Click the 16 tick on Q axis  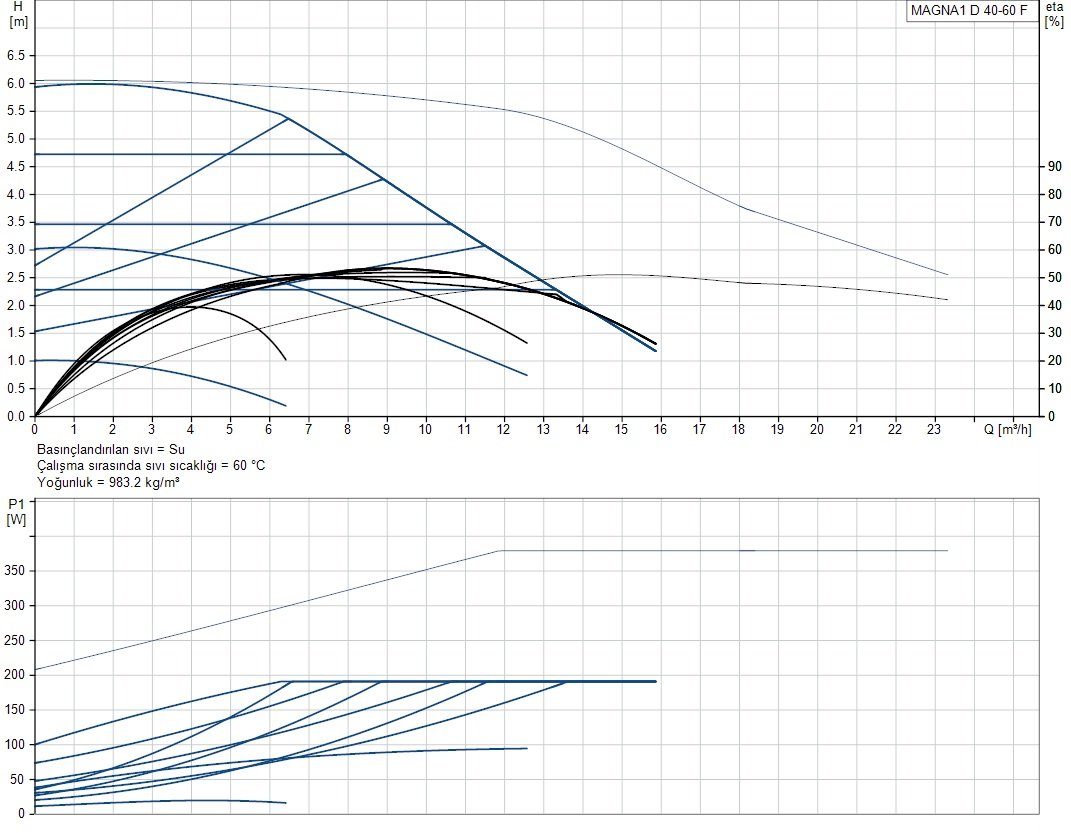(x=660, y=429)
